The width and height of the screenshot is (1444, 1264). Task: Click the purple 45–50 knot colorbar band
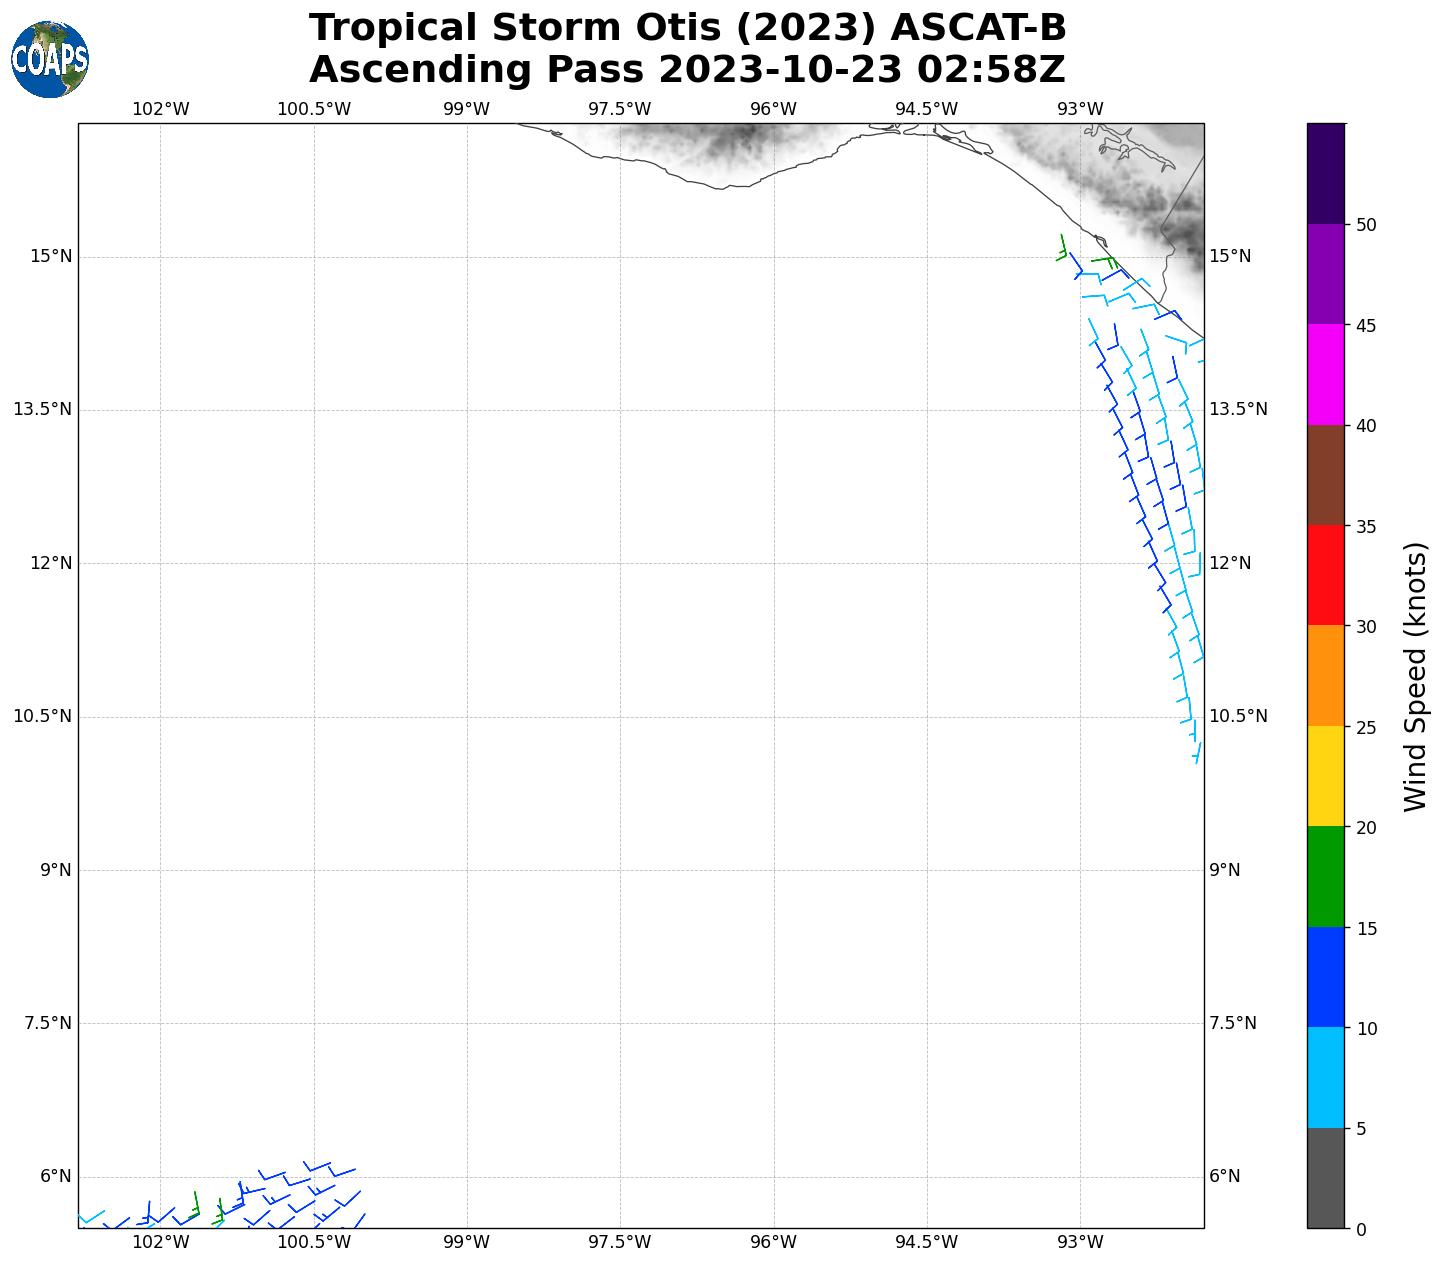(x=1326, y=273)
